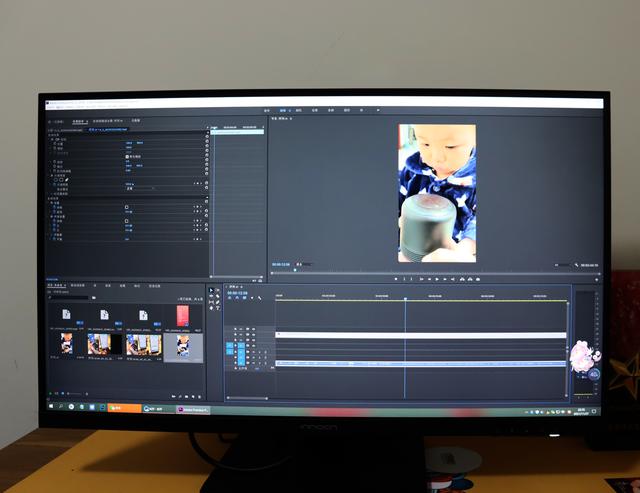Select the Ripple Edit tool
The width and height of the screenshot is (640, 493).
click(x=211, y=296)
